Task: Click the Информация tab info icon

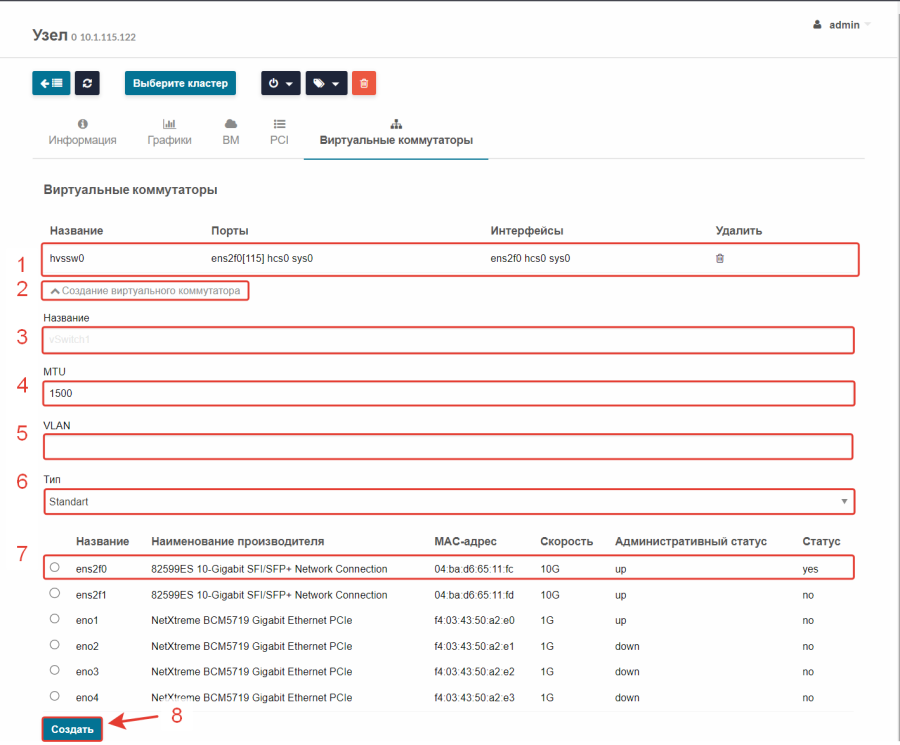Action: pyautogui.click(x=83, y=124)
